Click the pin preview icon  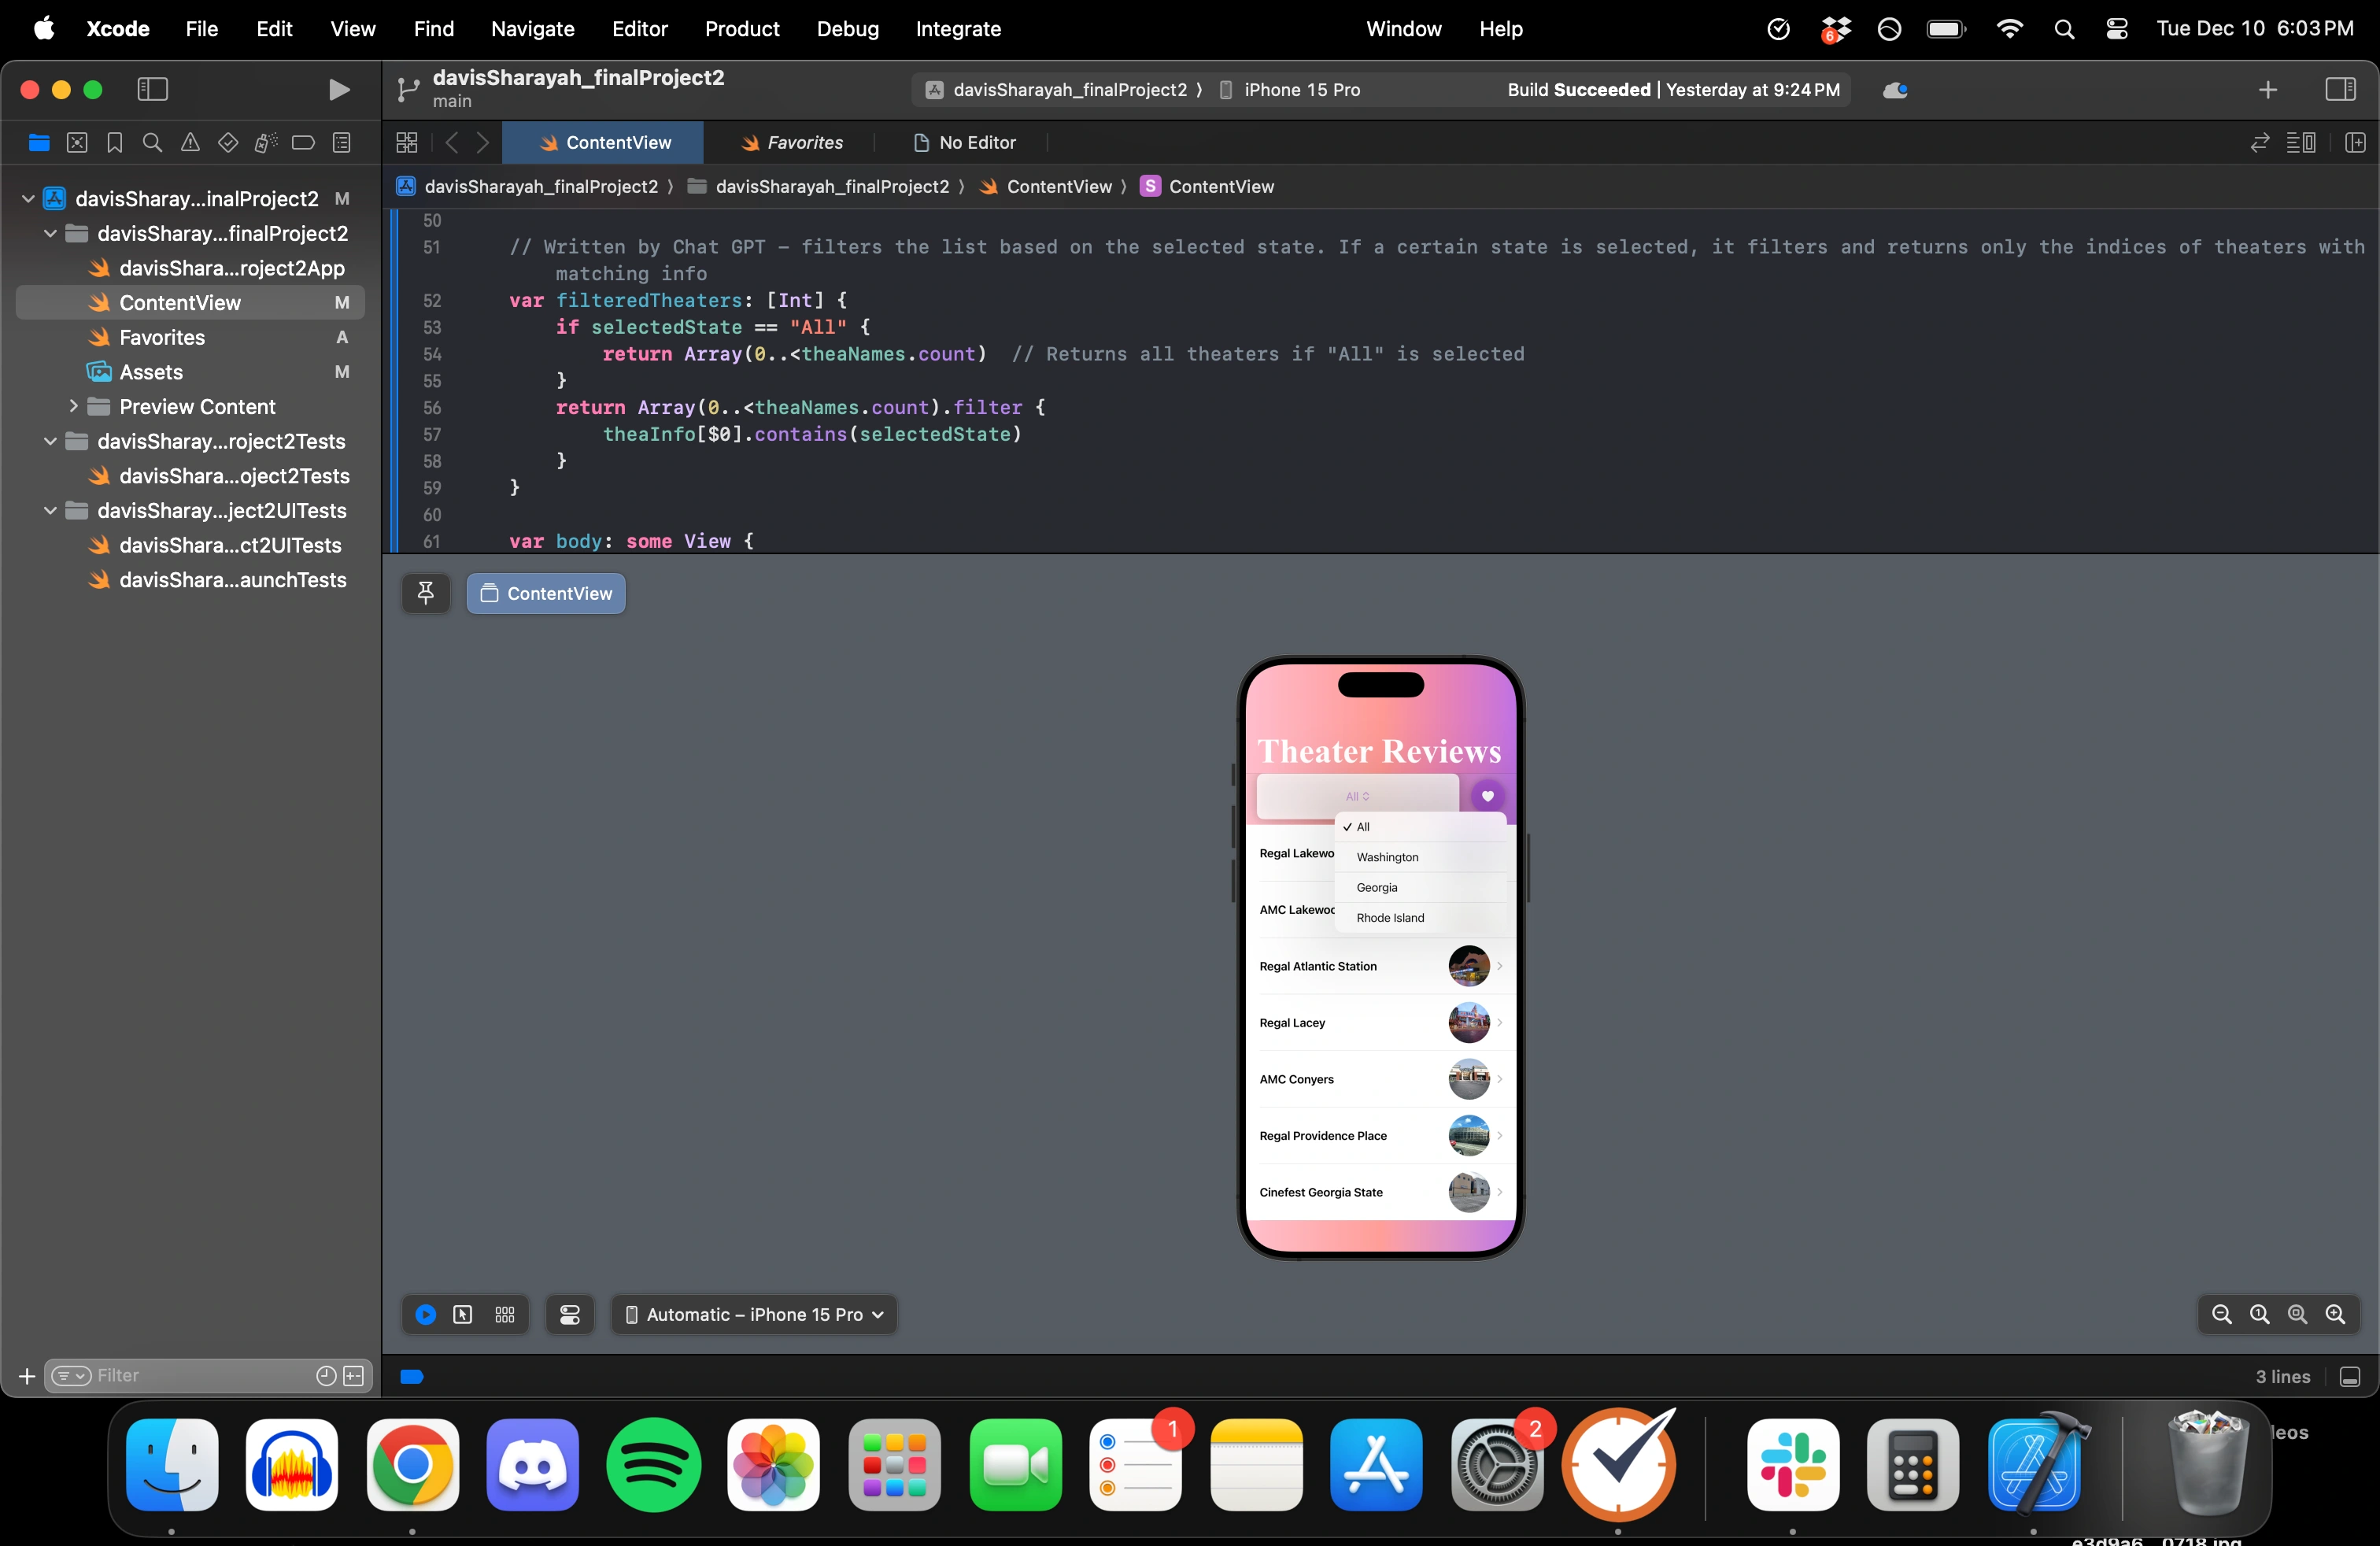(x=426, y=593)
